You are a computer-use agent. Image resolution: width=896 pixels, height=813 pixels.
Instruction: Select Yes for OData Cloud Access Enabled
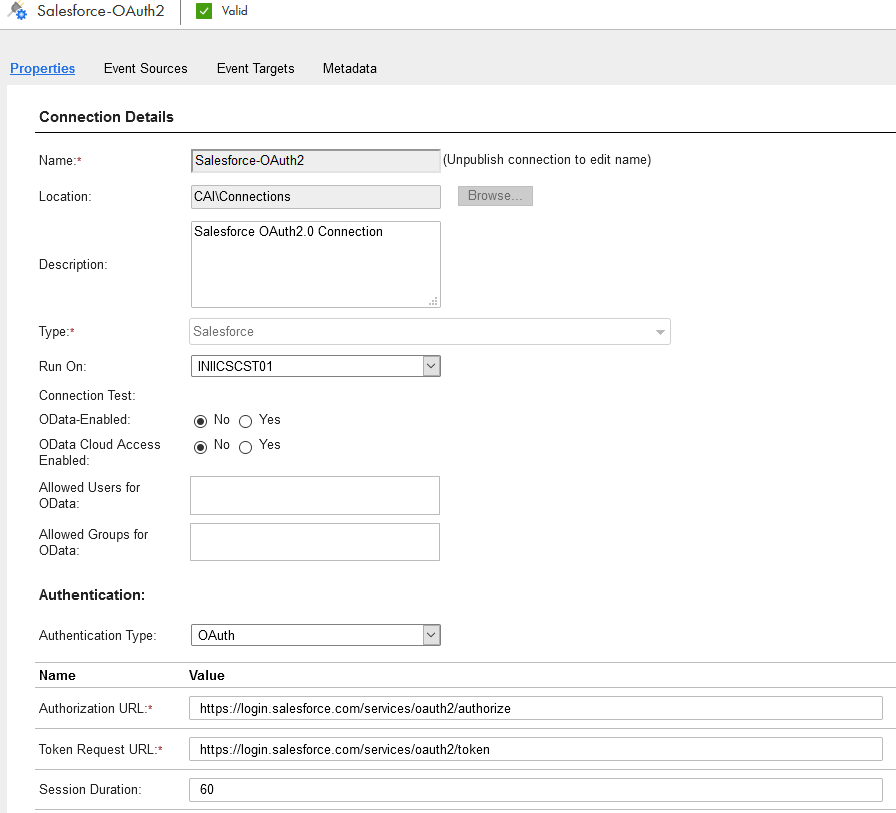245,447
